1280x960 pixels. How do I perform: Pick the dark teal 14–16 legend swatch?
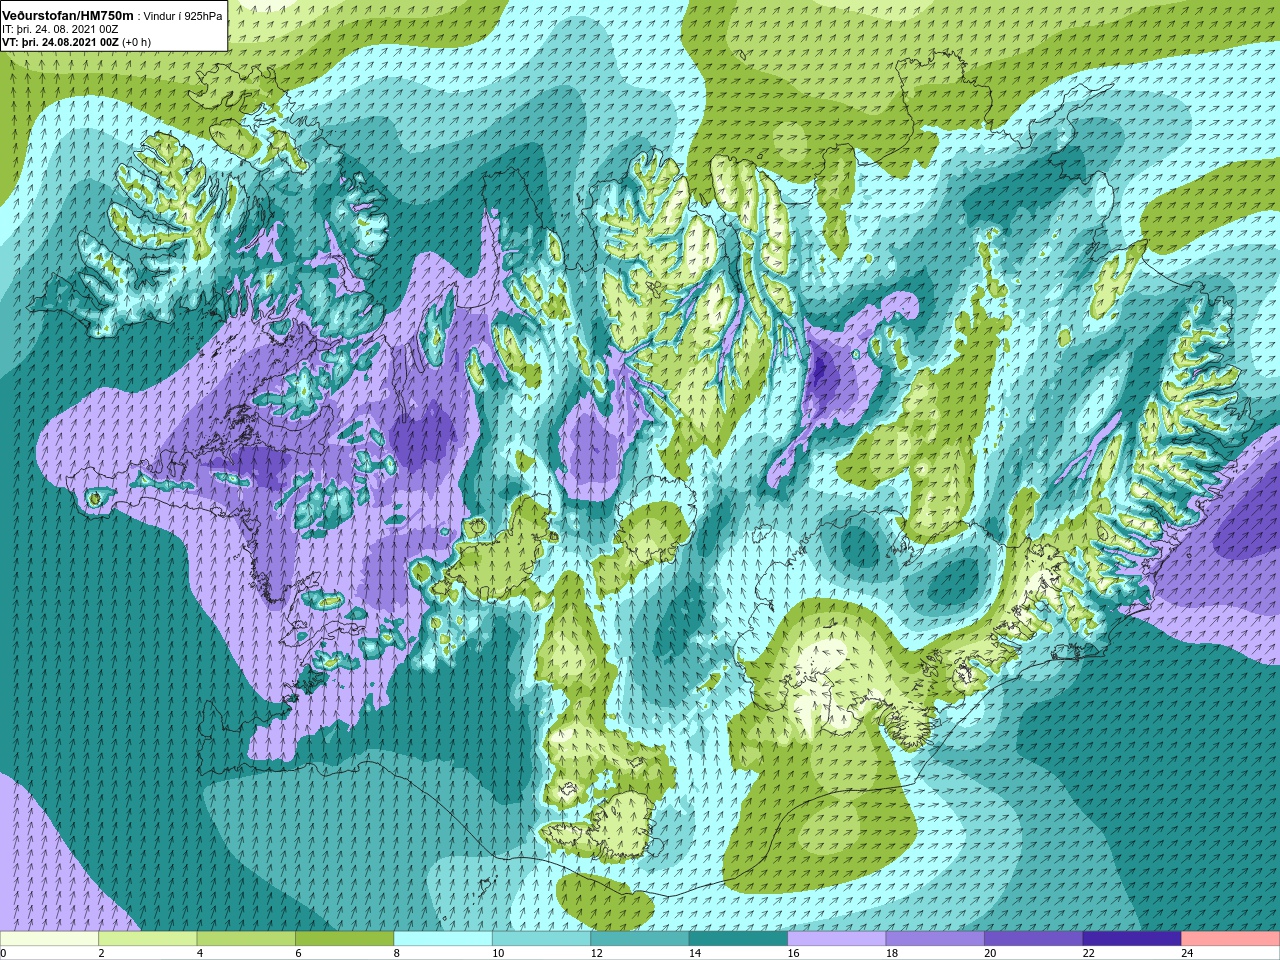click(738, 939)
